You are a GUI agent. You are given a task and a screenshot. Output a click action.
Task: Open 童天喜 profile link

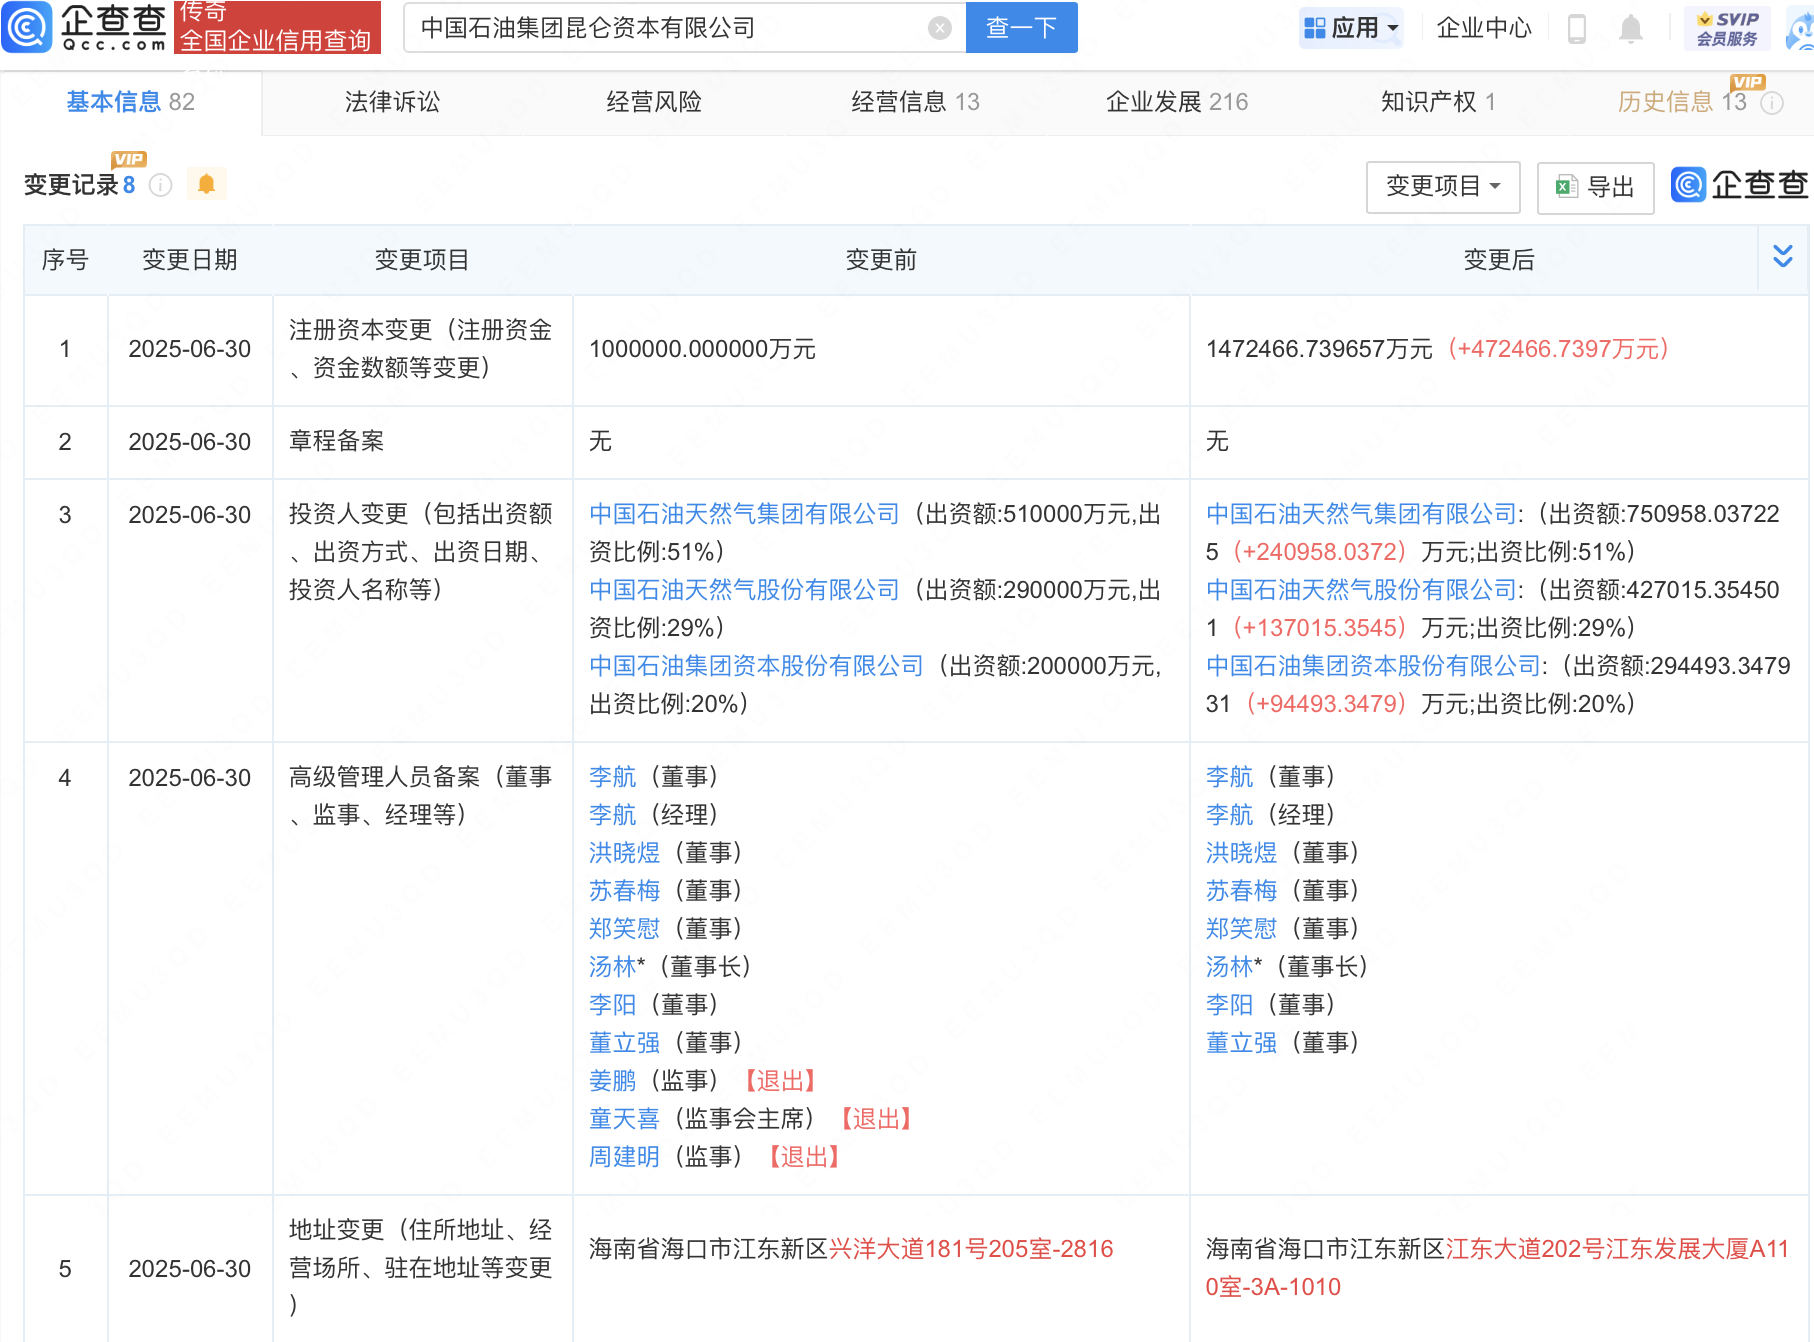click(624, 1119)
